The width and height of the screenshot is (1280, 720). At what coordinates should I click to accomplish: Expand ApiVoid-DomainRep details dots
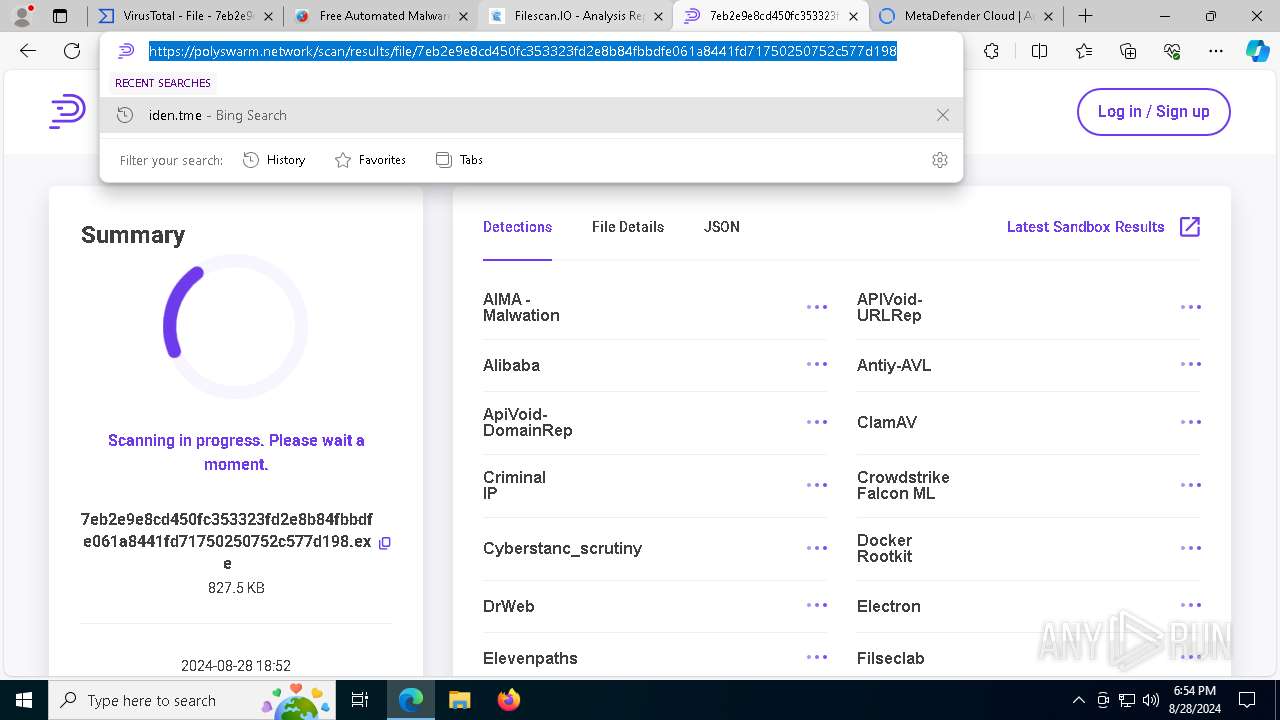pos(817,422)
